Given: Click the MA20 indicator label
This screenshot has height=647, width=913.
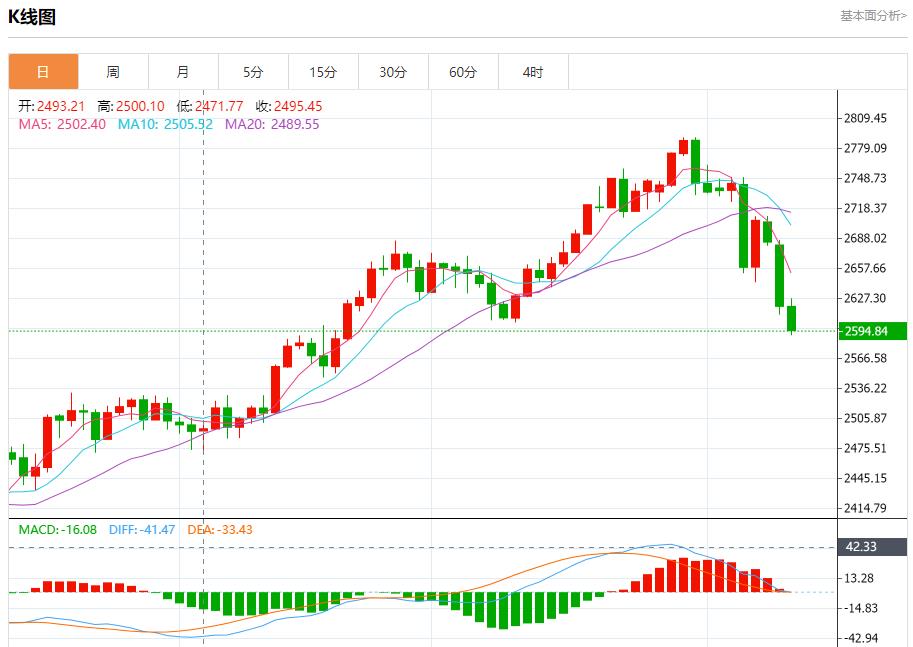Looking at the screenshot, I should click(x=272, y=124).
